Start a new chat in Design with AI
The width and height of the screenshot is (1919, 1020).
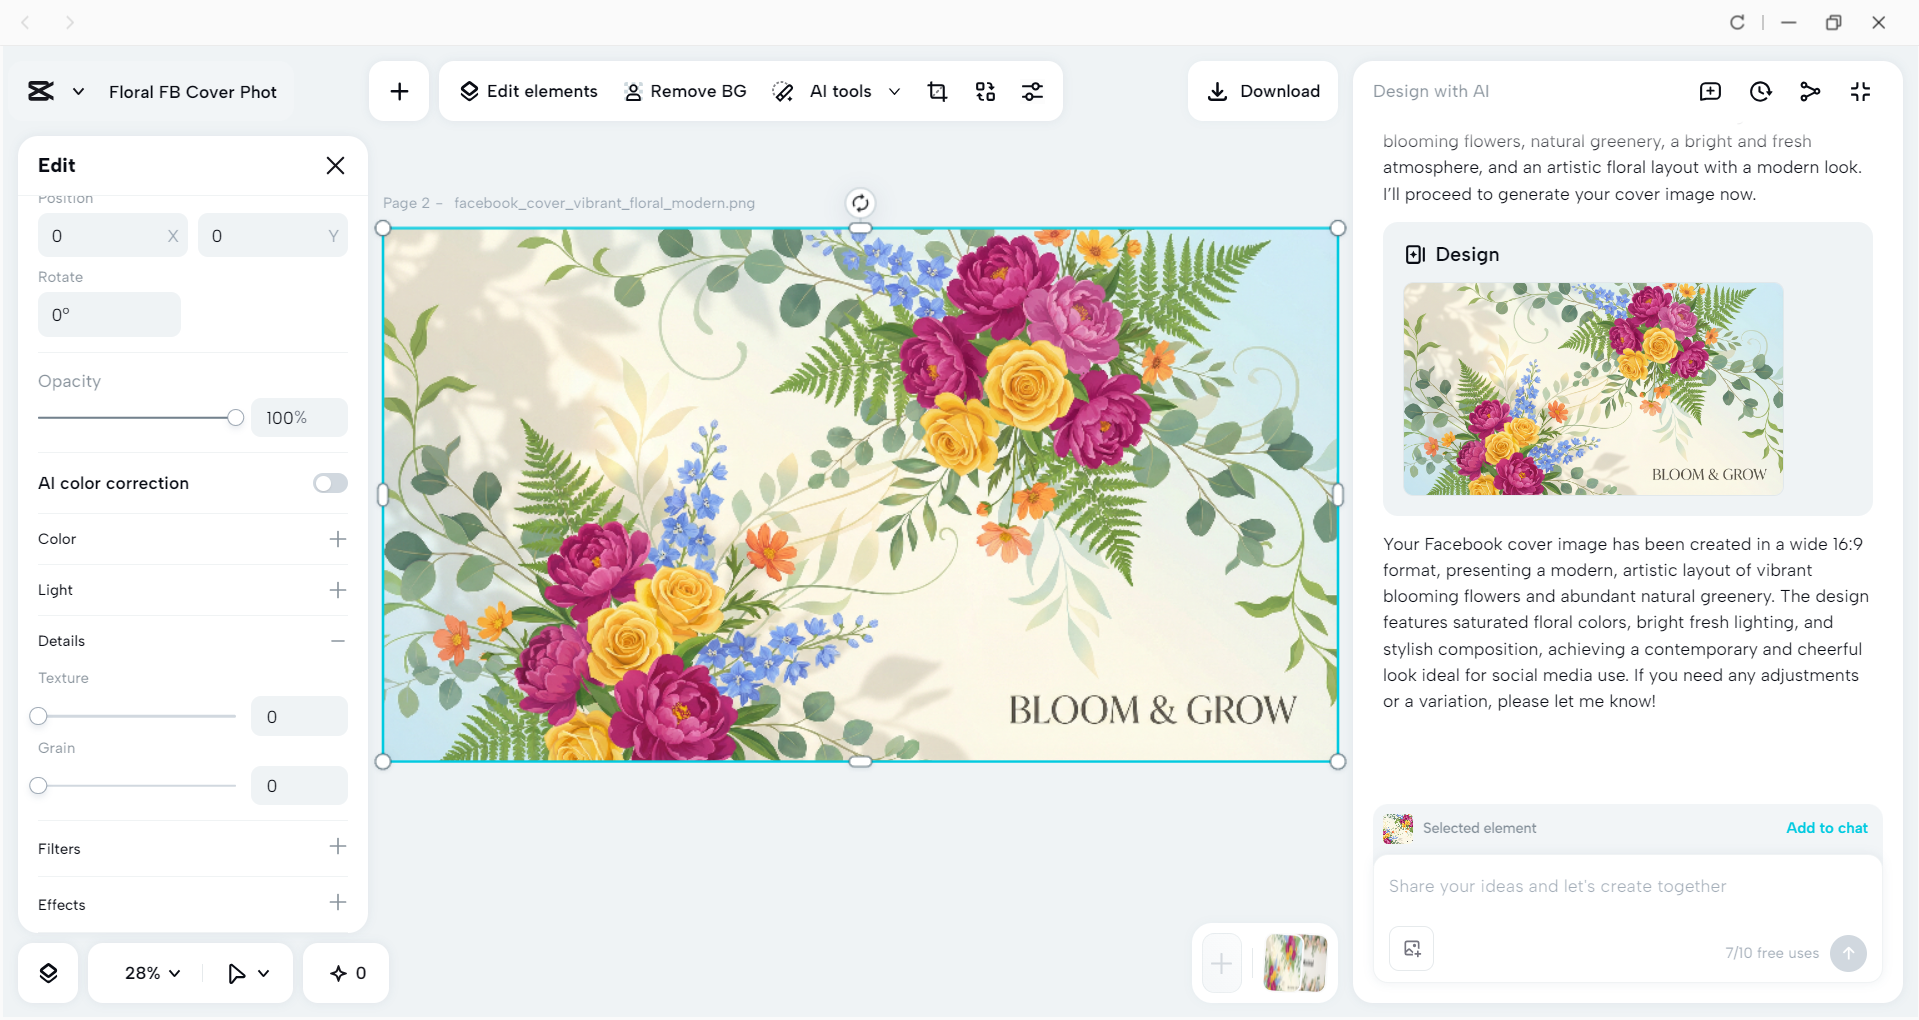click(1710, 91)
